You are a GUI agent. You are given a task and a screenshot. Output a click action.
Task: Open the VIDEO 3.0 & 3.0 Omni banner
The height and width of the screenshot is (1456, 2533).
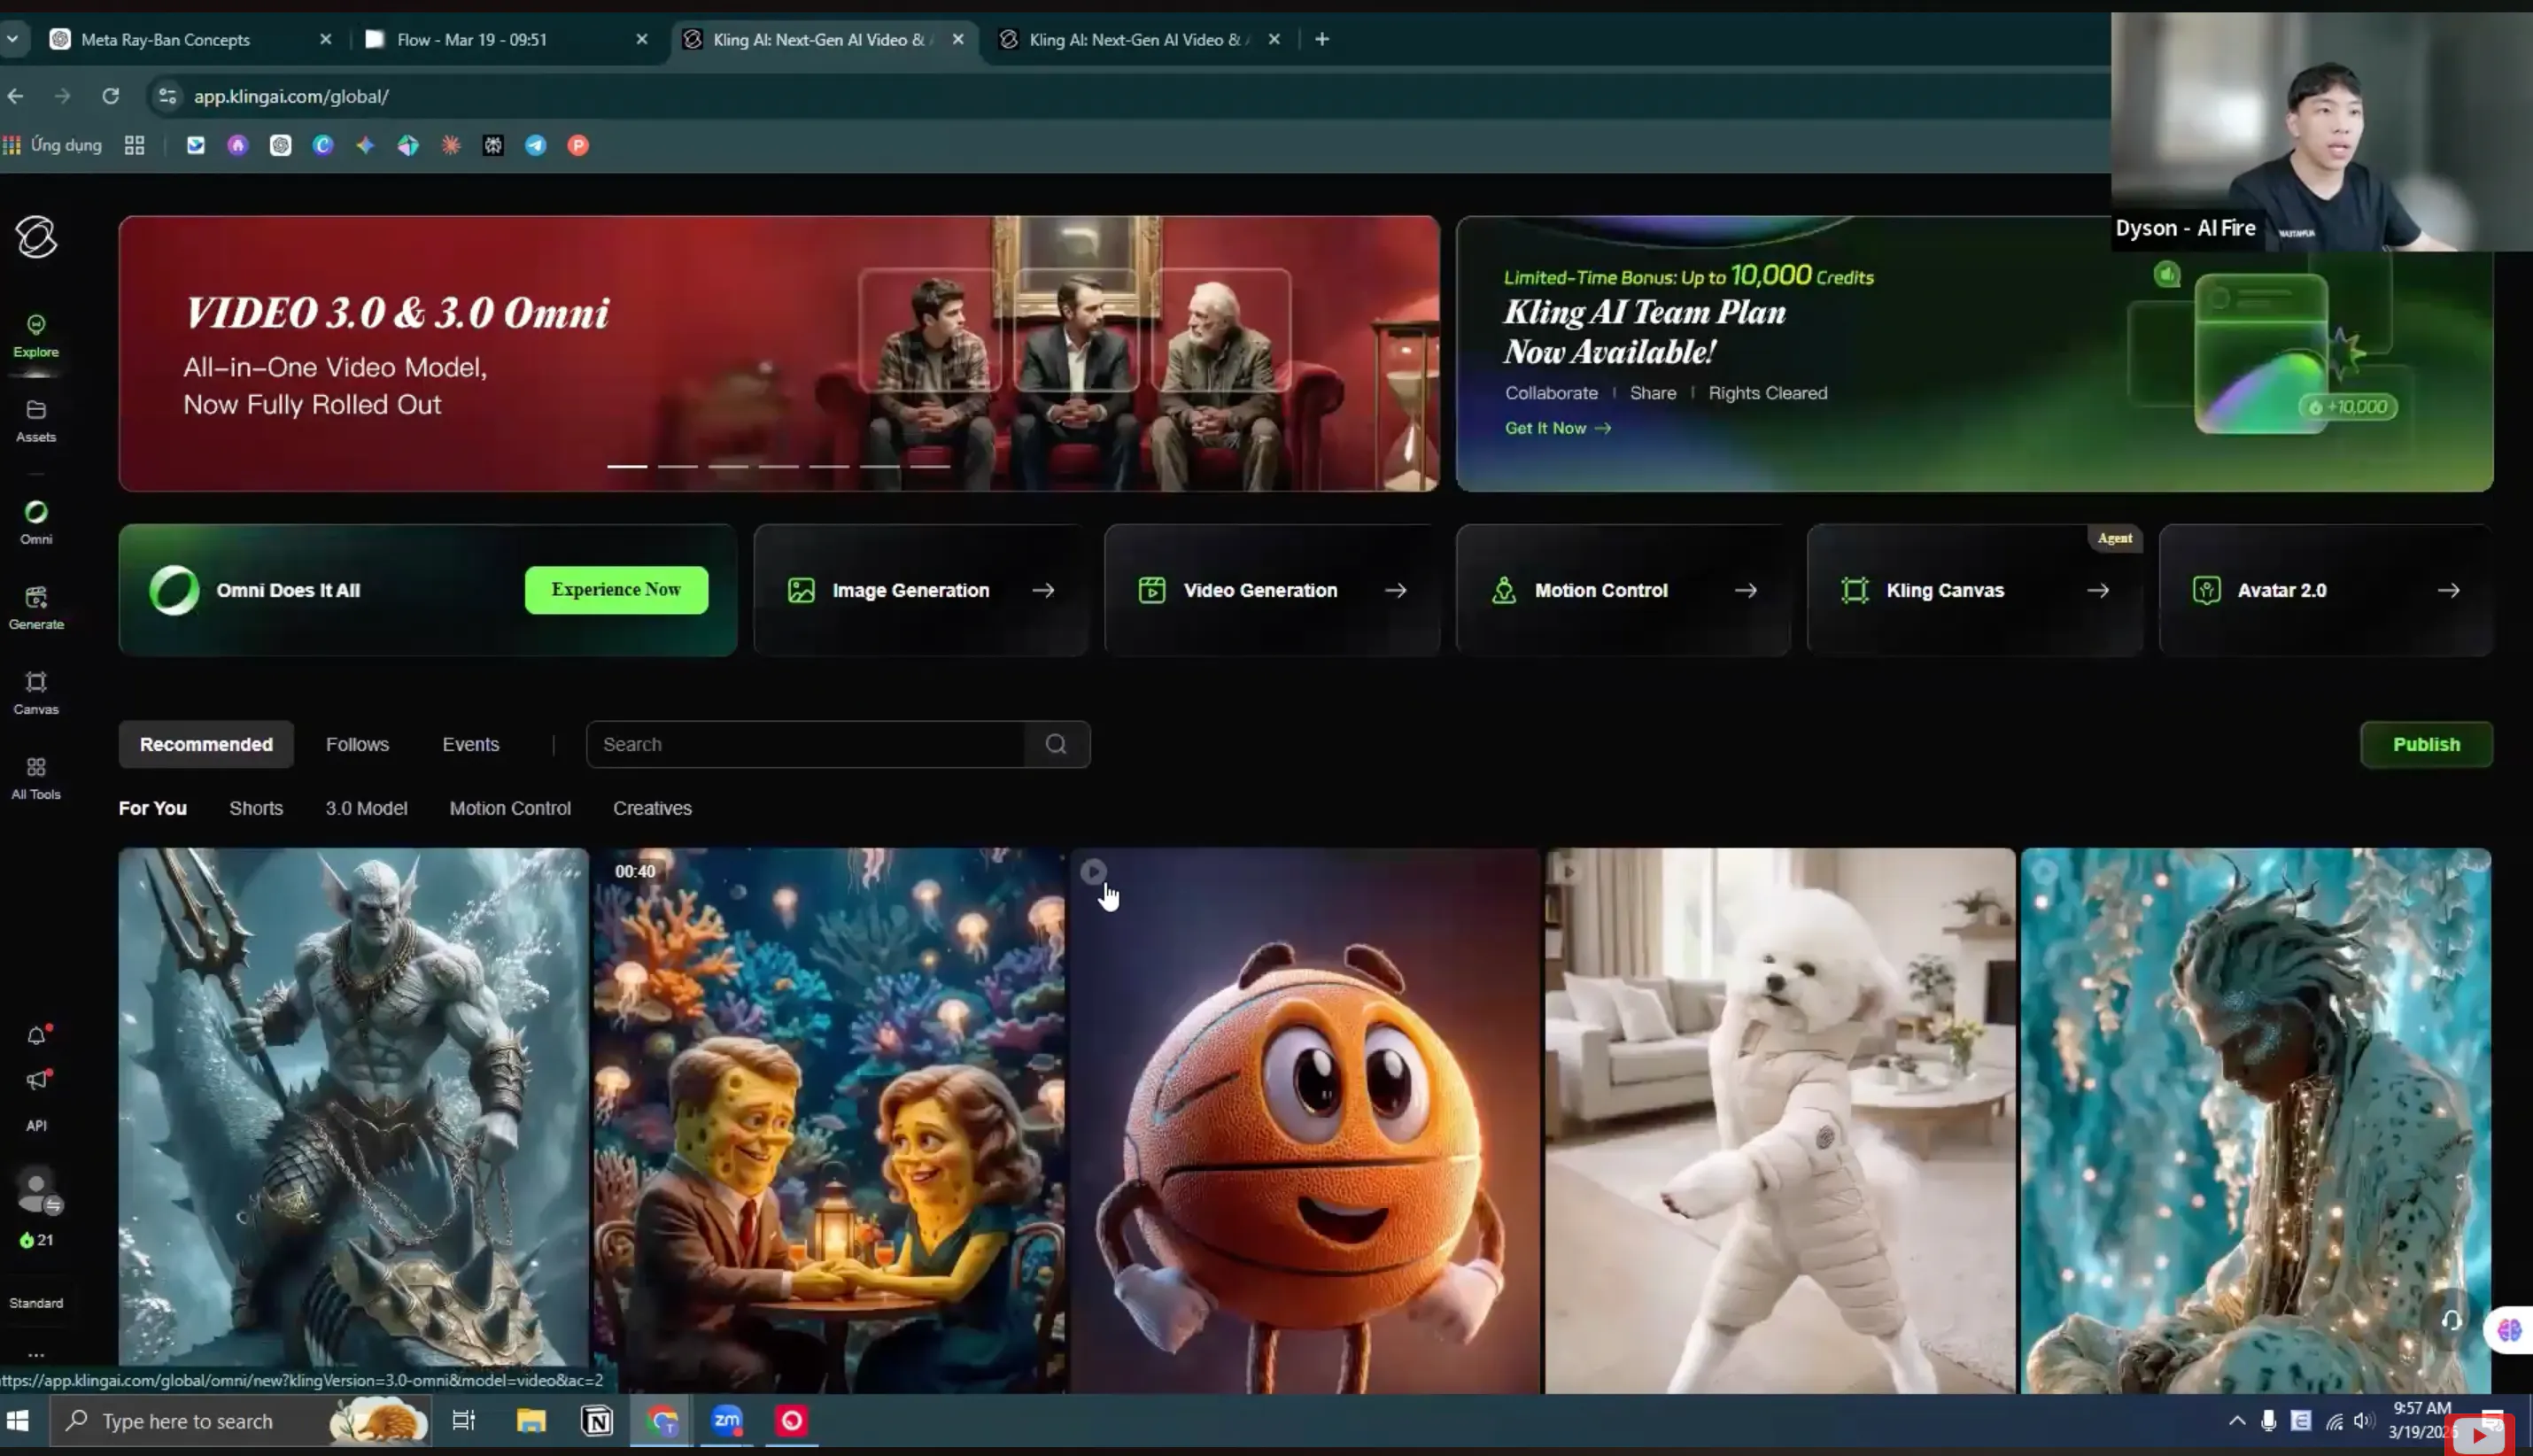tap(779, 353)
